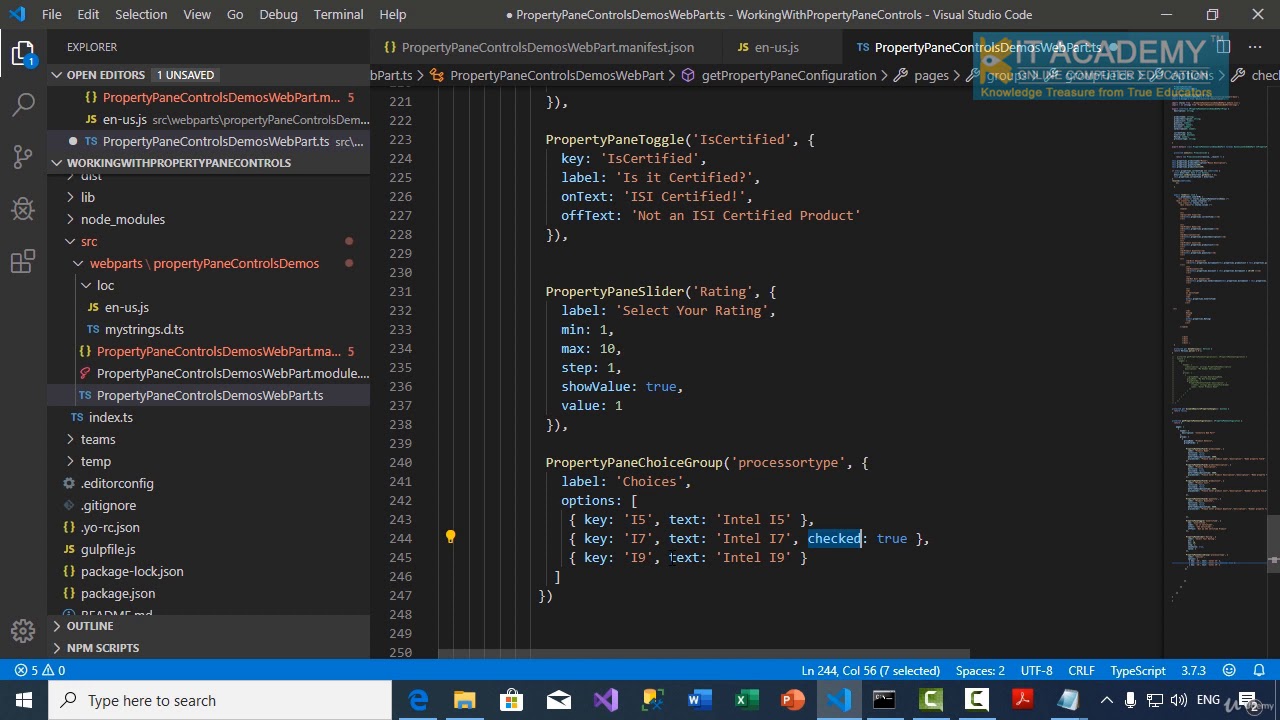Click the 1 UNSAVED badge

tap(185, 75)
